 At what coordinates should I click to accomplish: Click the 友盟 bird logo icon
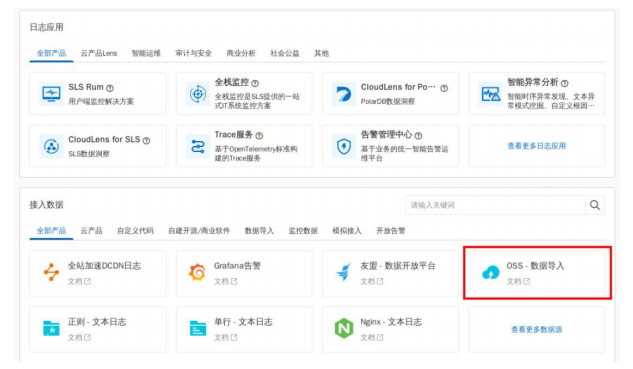click(x=344, y=272)
